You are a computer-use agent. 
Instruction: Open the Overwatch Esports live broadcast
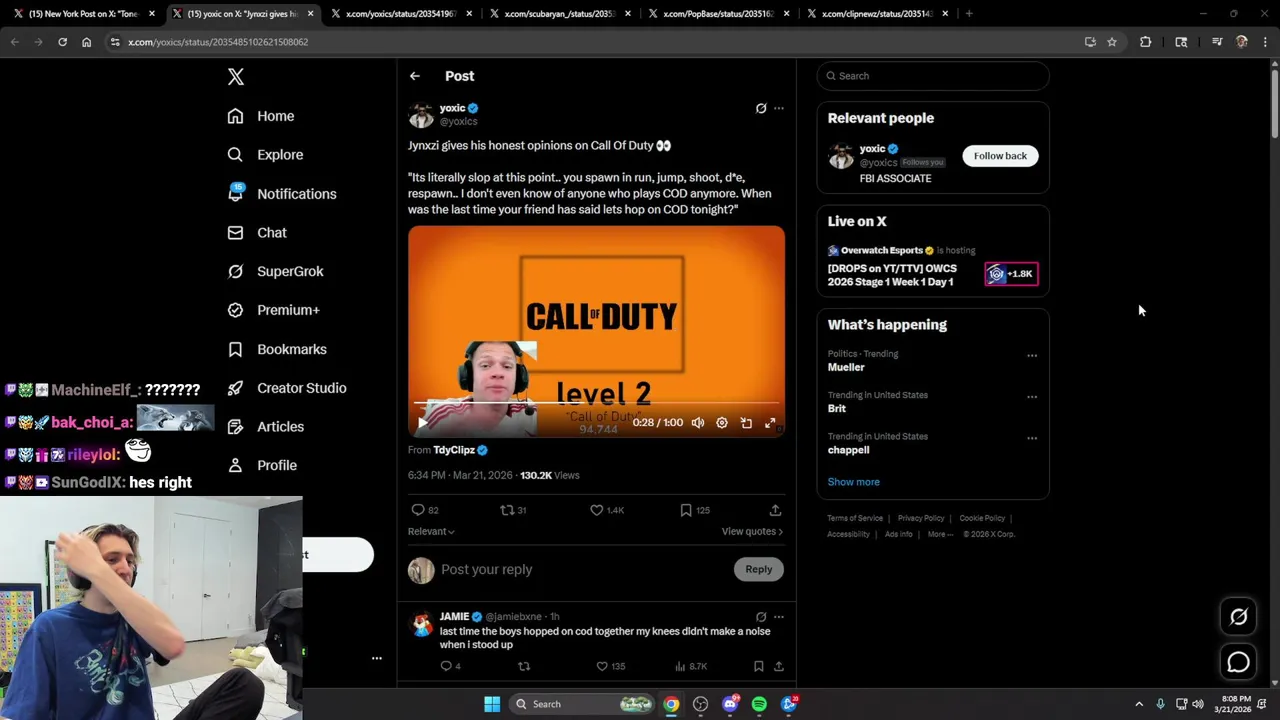tap(932, 267)
